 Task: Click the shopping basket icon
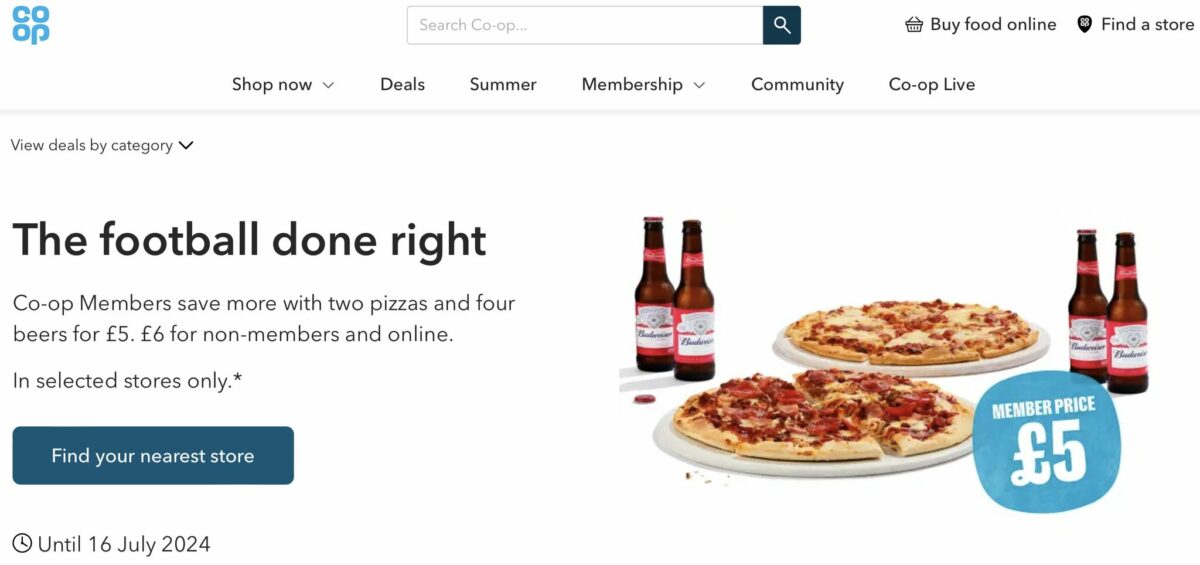pyautogui.click(x=914, y=25)
